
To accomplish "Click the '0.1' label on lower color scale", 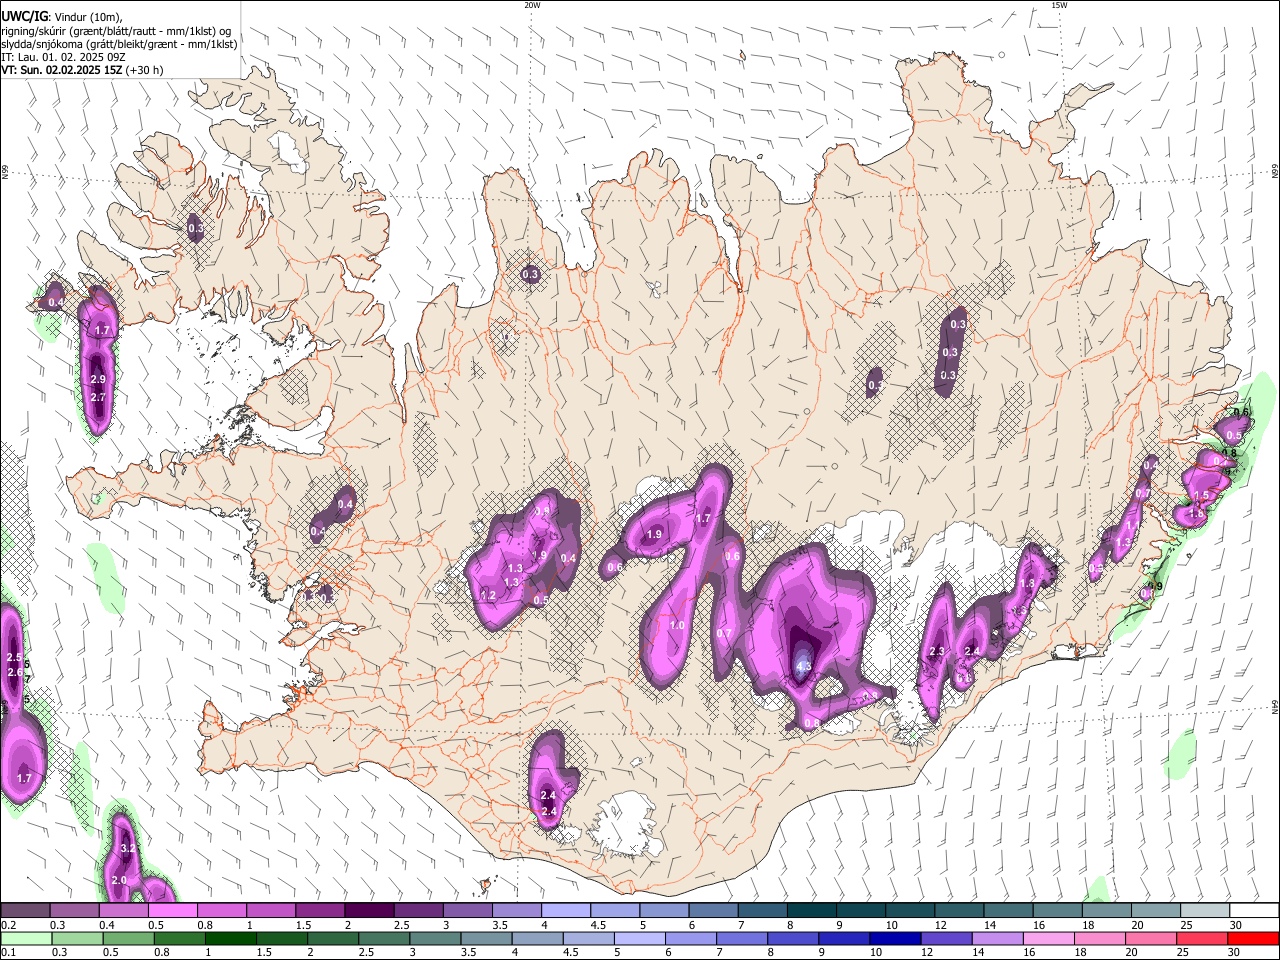I will (9, 953).
